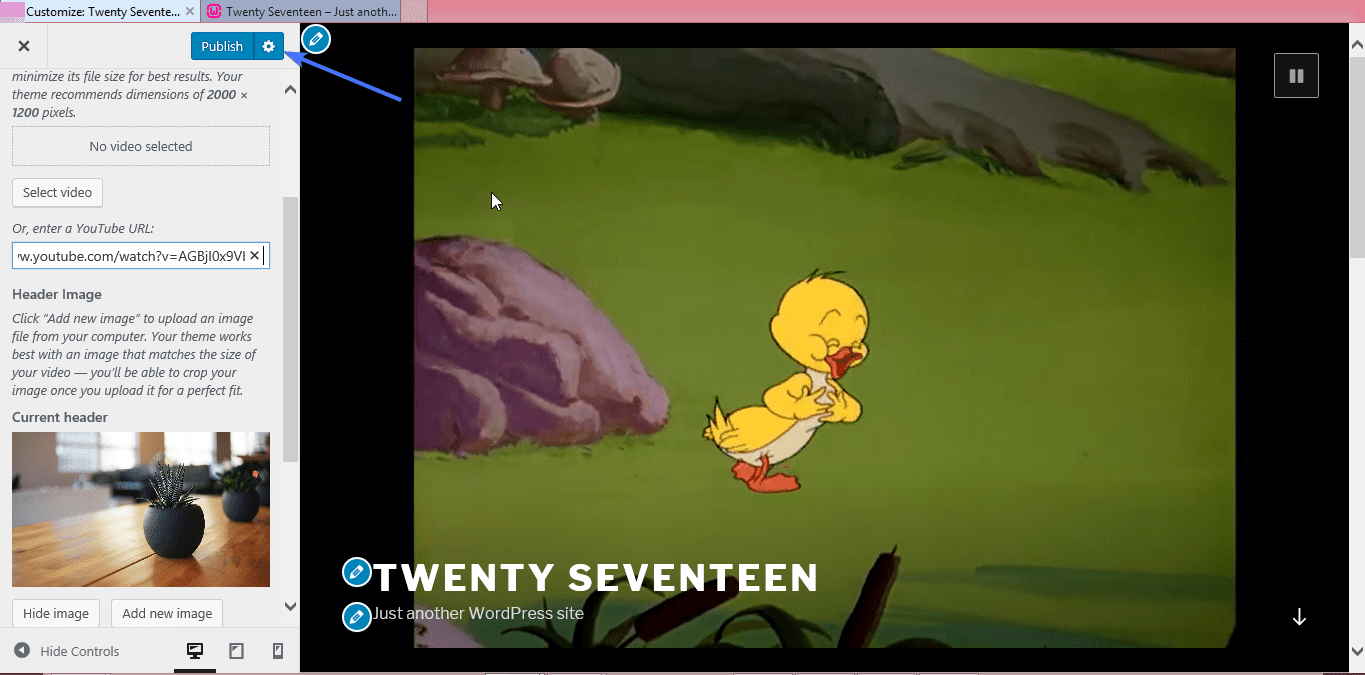Click the Select video button
1365x675 pixels.
[x=57, y=192]
